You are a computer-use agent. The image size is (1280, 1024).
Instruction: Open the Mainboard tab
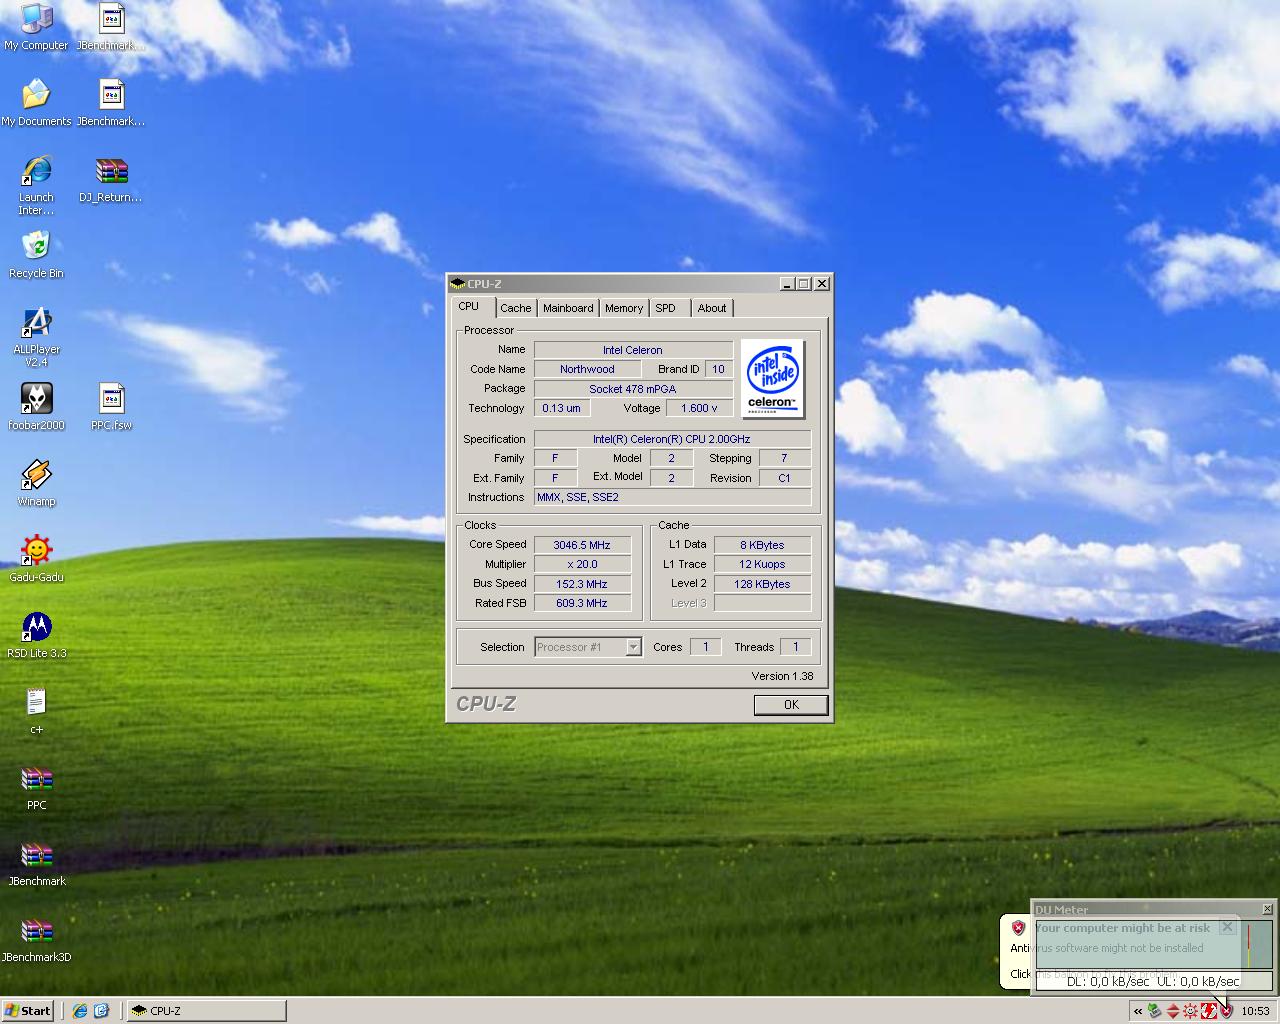tap(568, 308)
